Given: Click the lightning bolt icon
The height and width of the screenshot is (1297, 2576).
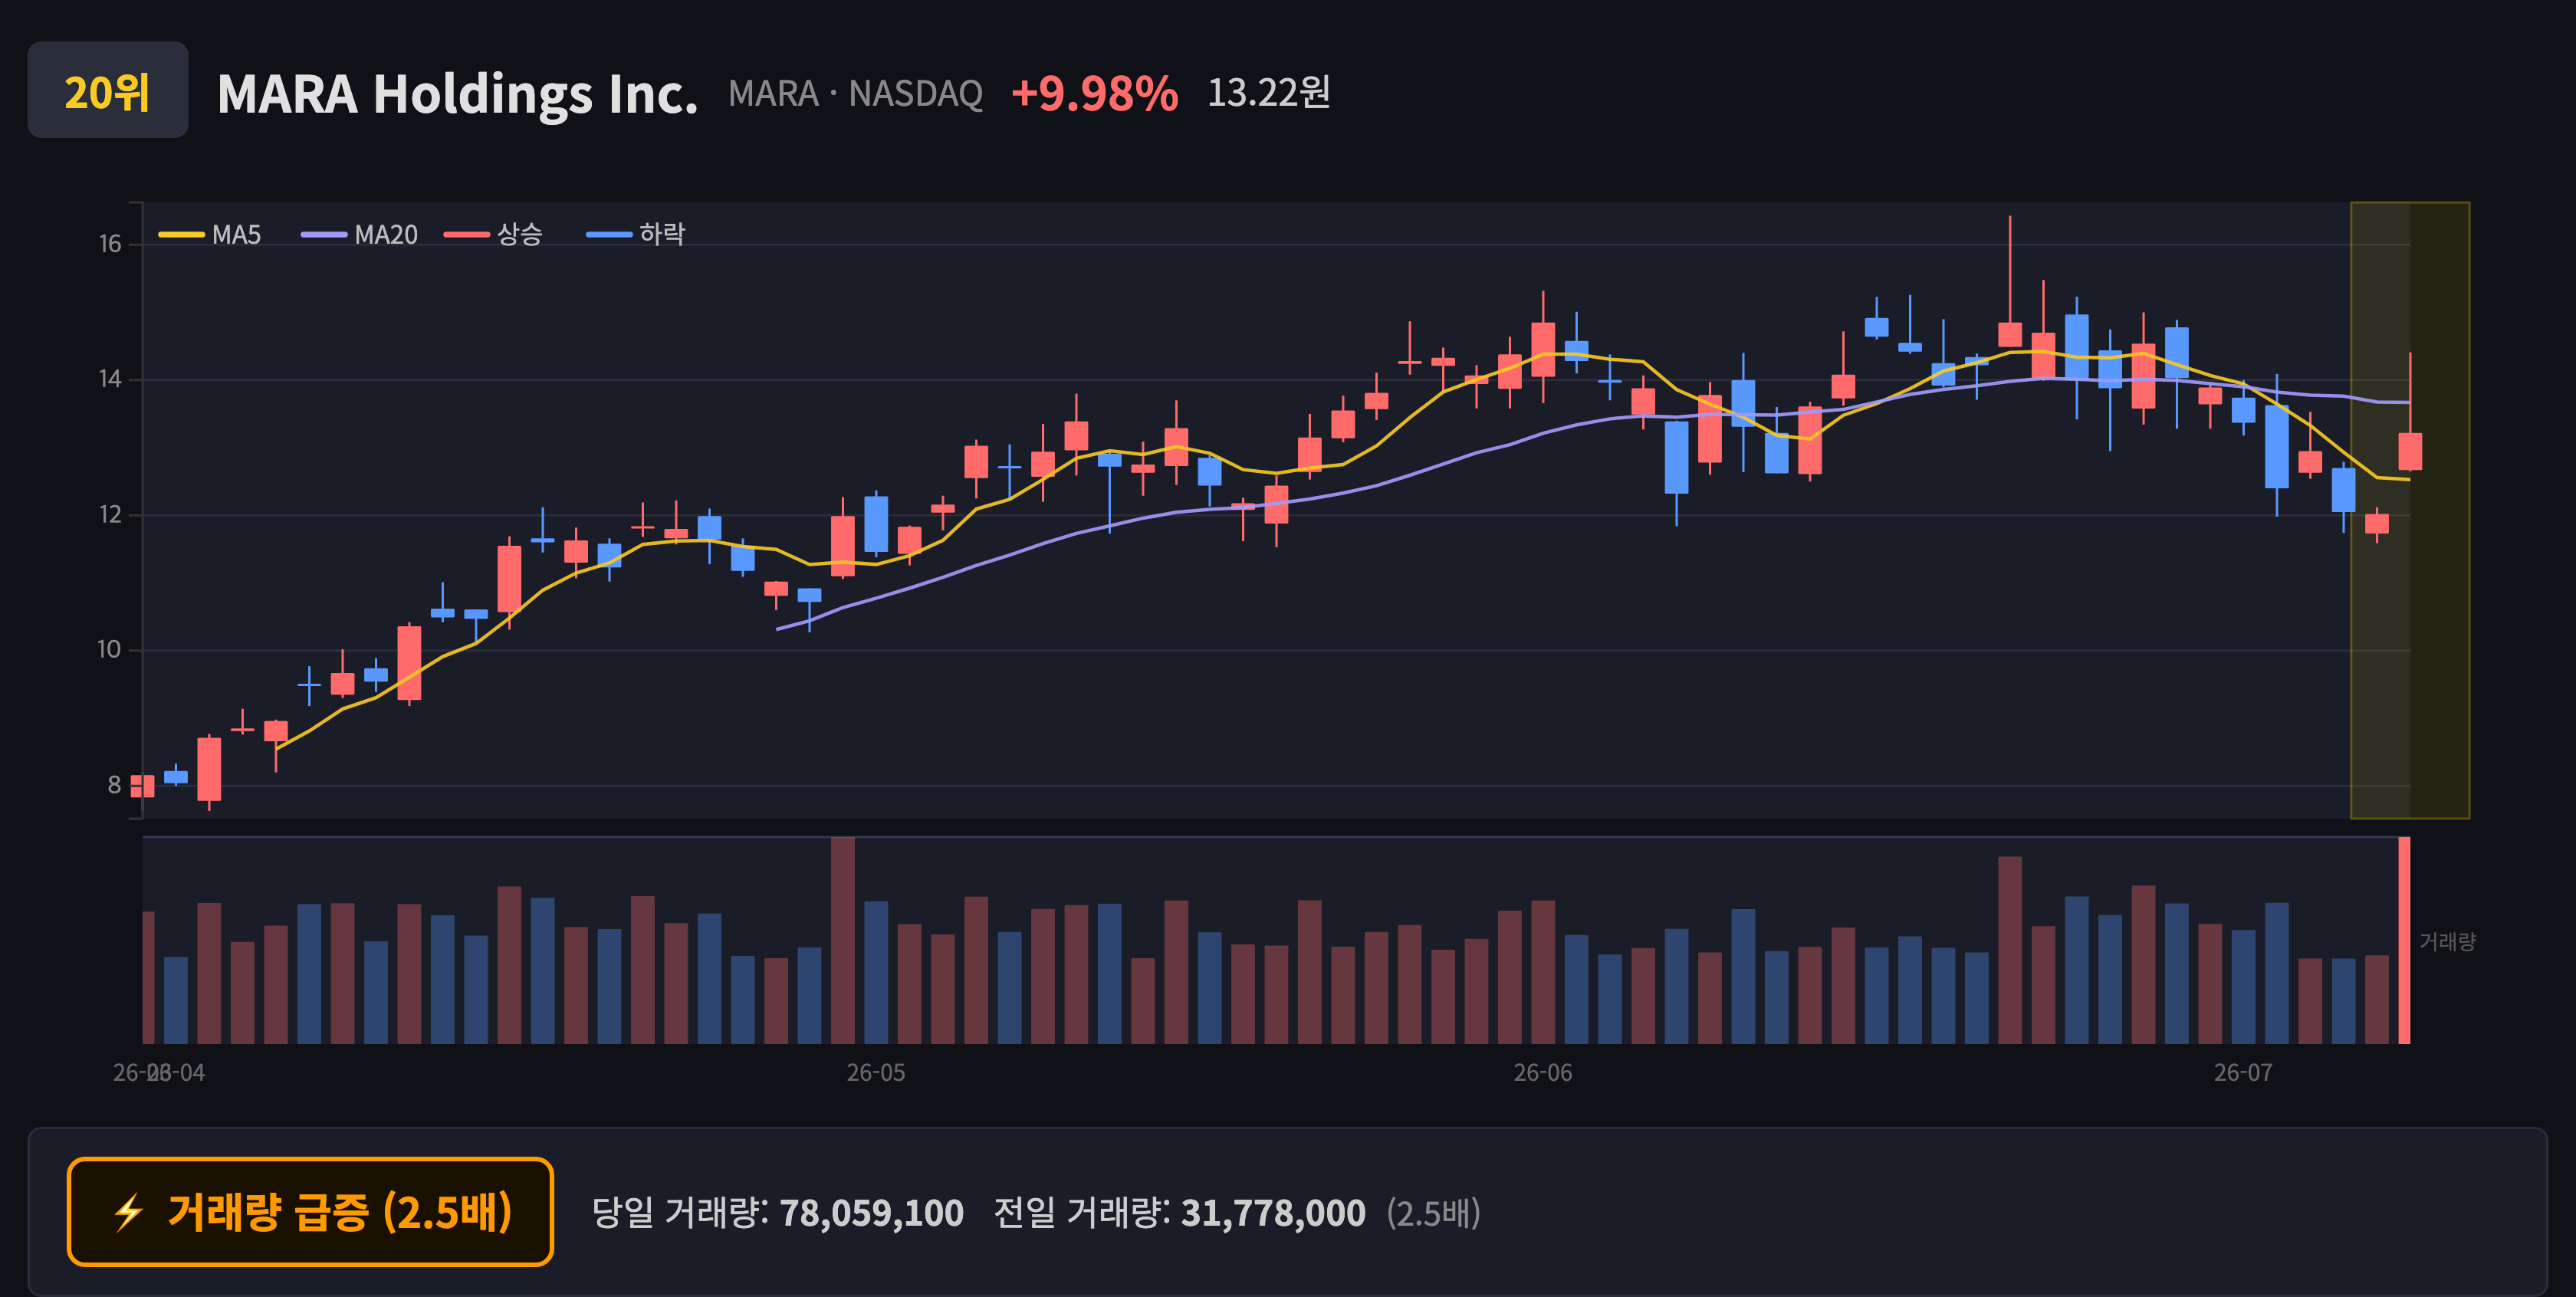Looking at the screenshot, I should coord(128,1213).
